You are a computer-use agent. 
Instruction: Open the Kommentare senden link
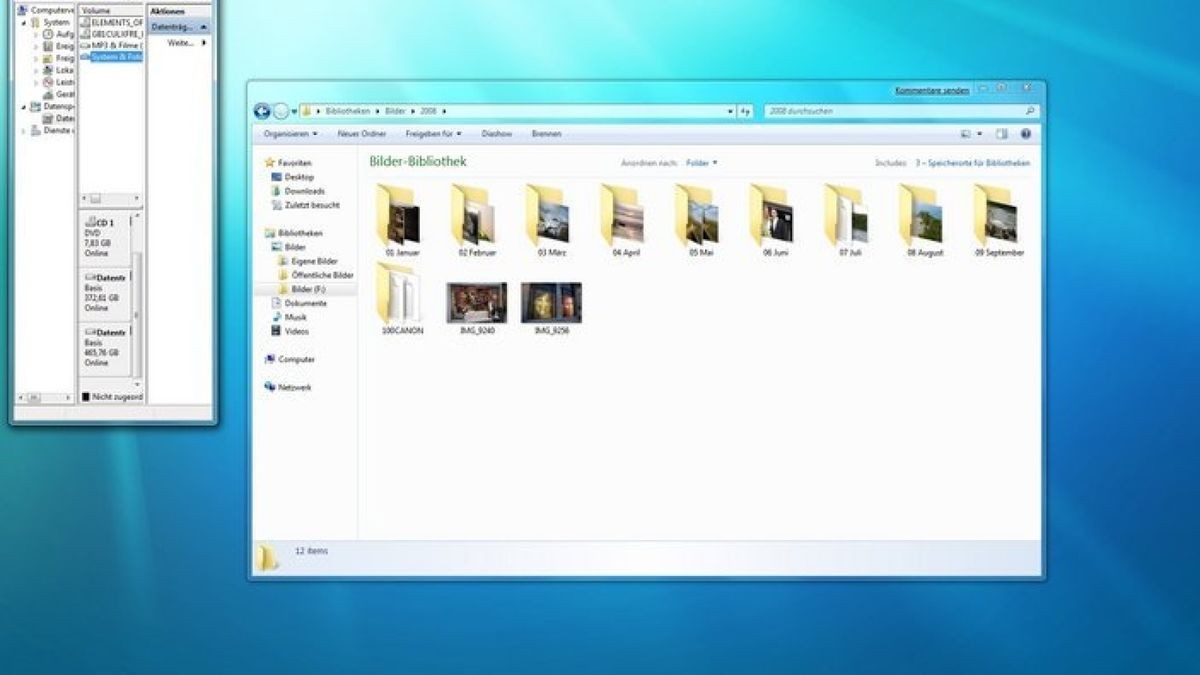tap(930, 89)
